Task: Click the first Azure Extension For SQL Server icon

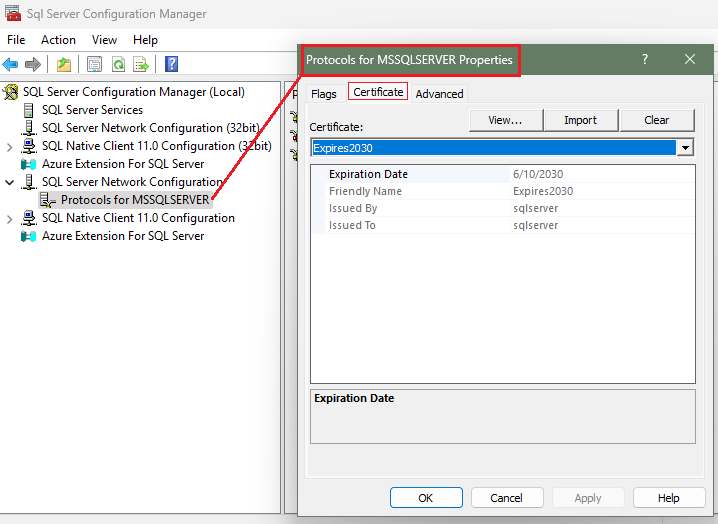Action: pos(28,164)
